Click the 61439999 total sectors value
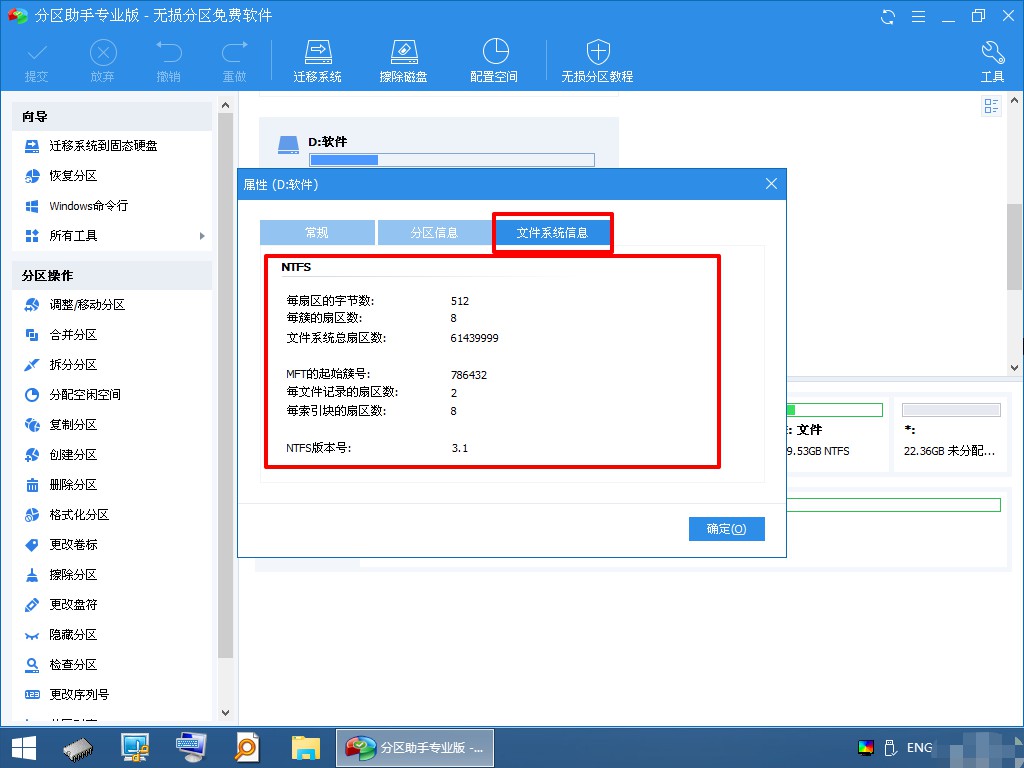1024x768 pixels. pos(474,338)
